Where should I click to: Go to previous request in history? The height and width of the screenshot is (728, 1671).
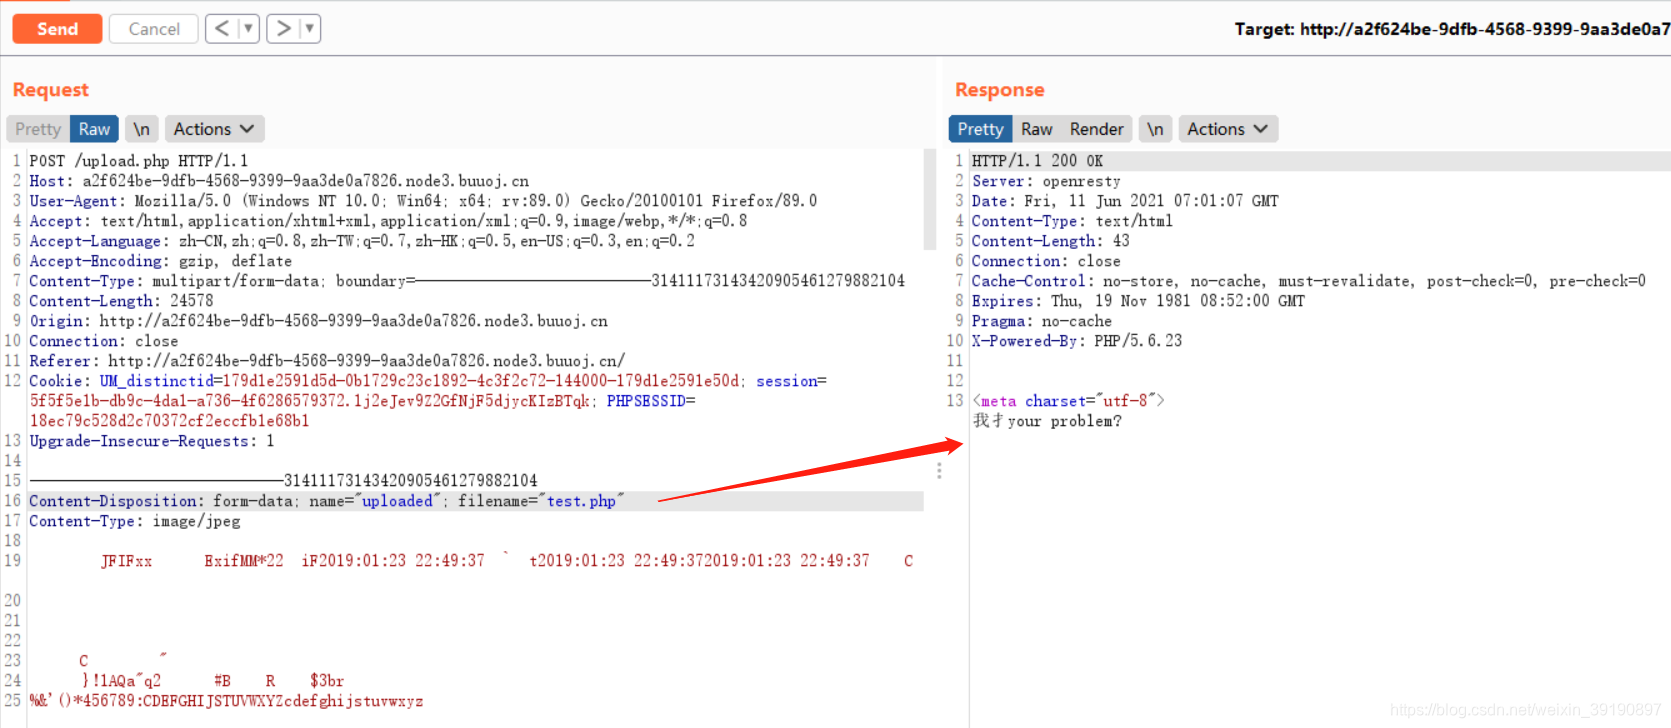click(222, 29)
